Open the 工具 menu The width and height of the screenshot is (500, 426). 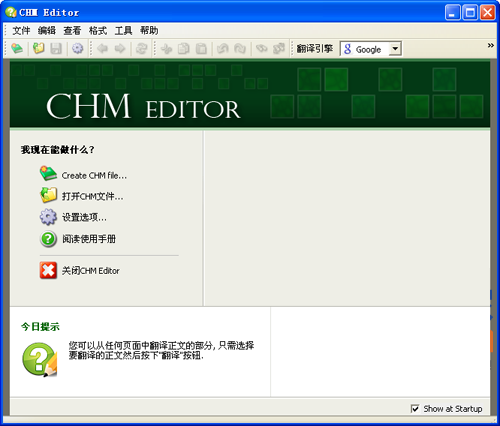click(x=124, y=31)
